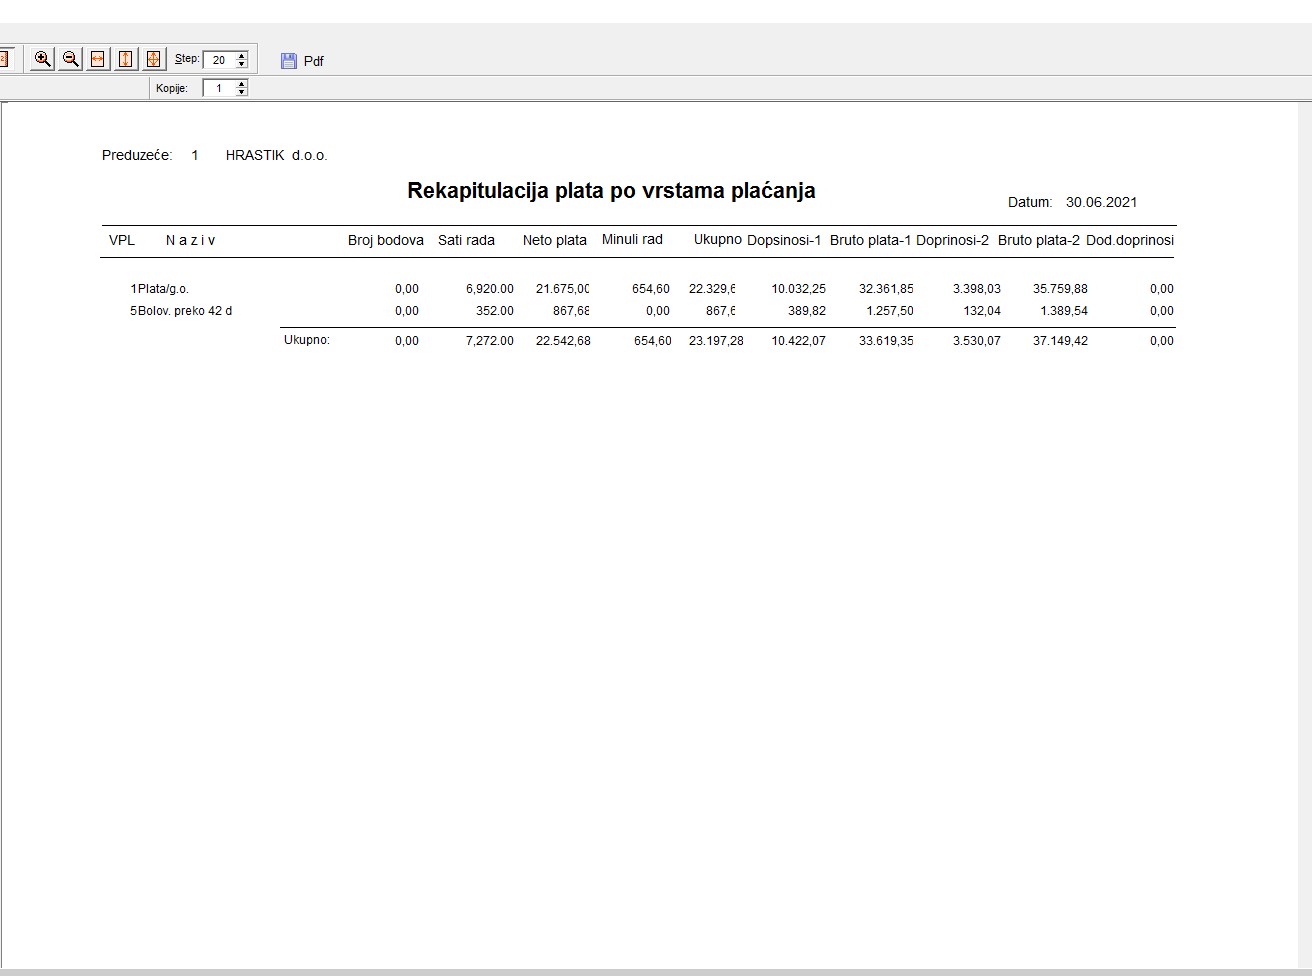
Task: Click the partially visible page icon at left edge
Action: 4,60
